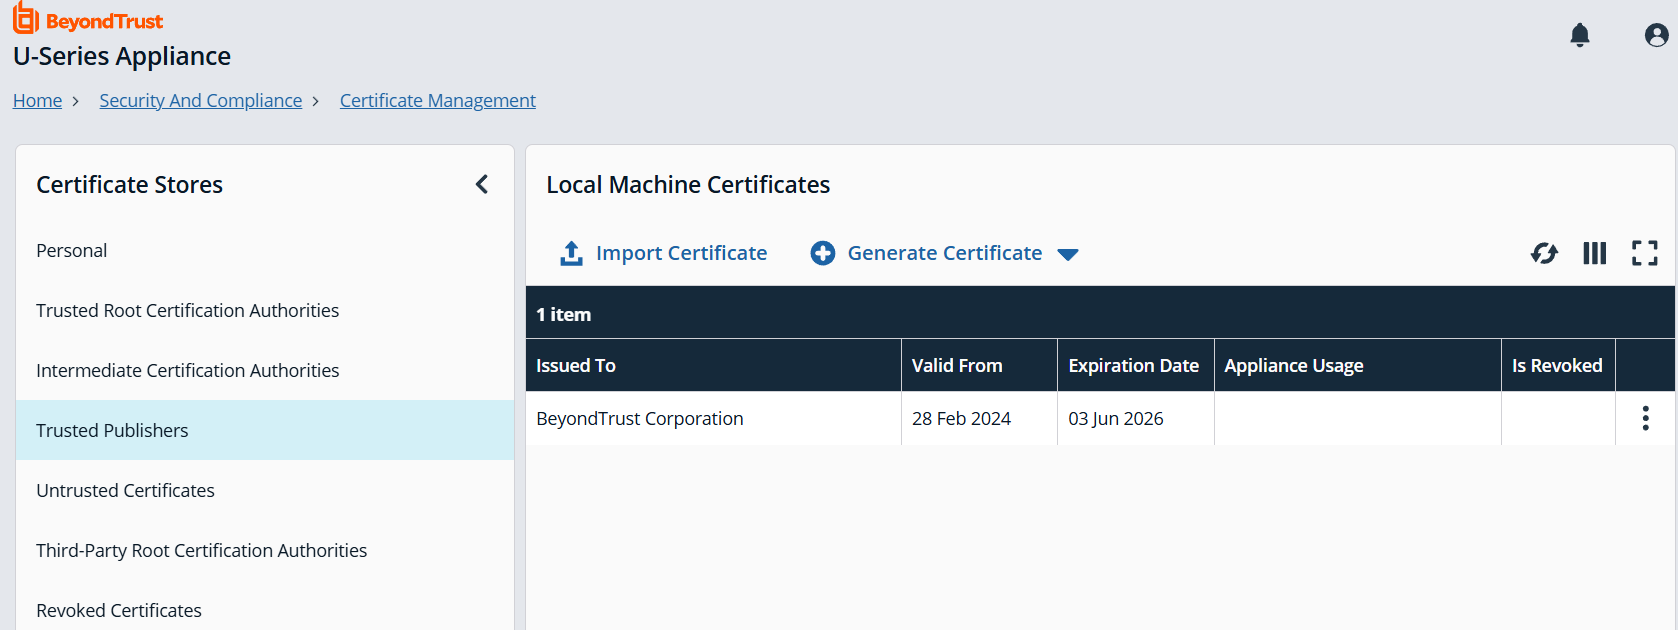This screenshot has height=630, width=1678.
Task: Click the Import Certificate upload icon
Action: pyautogui.click(x=571, y=254)
